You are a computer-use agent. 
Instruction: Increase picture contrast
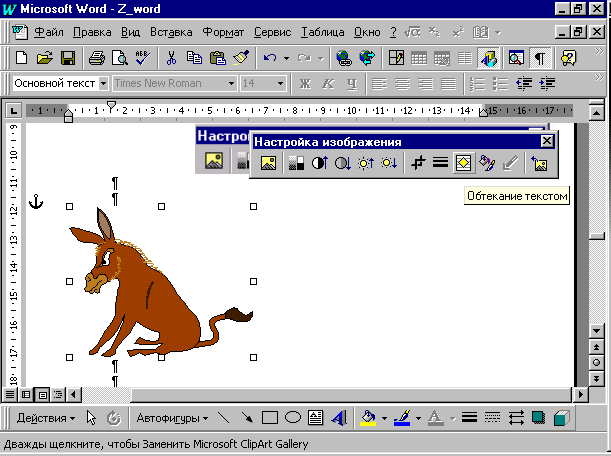(320, 163)
